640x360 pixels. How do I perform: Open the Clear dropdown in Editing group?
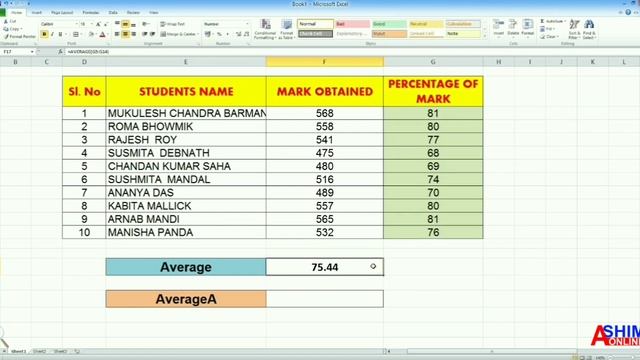click(549, 37)
